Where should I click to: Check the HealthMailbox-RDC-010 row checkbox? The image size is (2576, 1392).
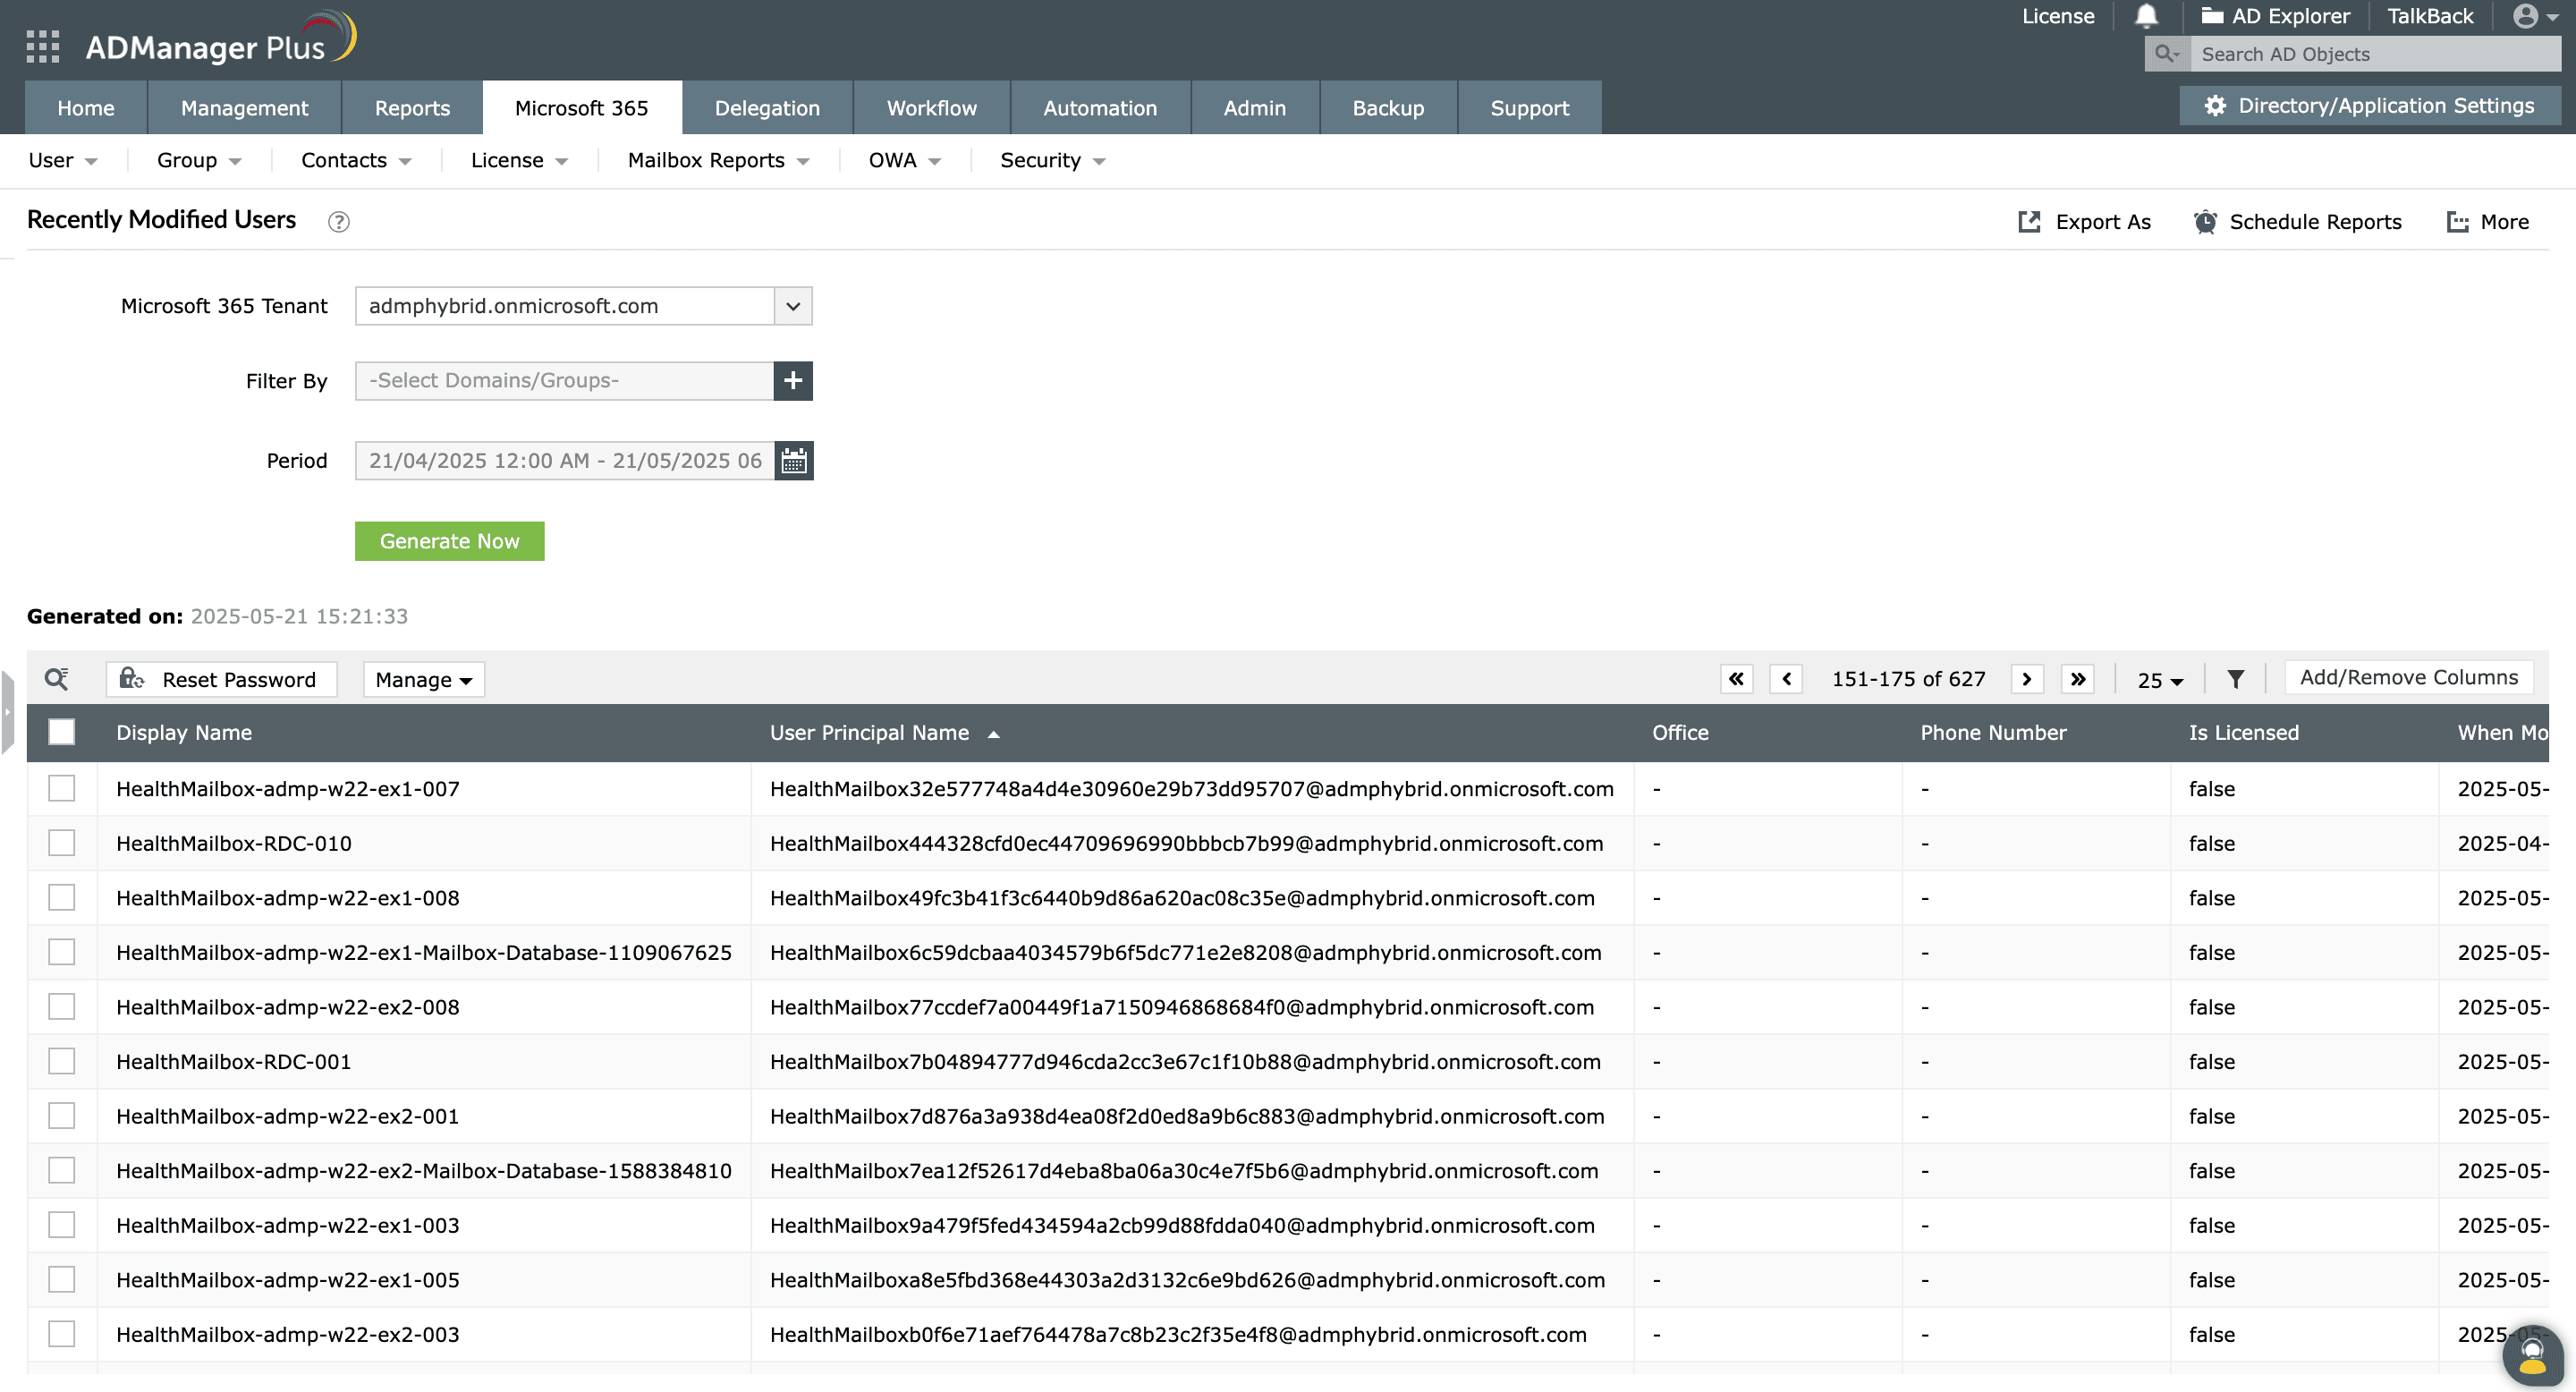coord(61,842)
